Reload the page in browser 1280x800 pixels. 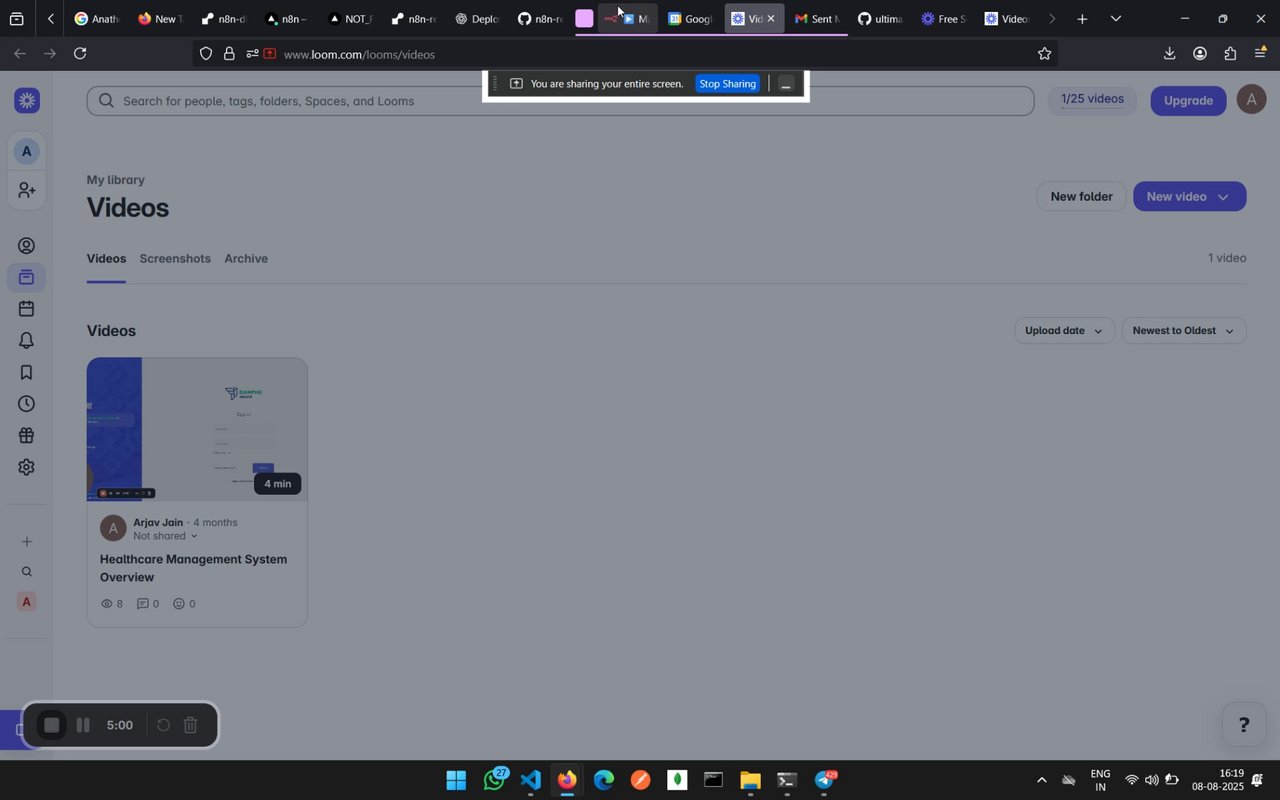pyautogui.click(x=80, y=54)
